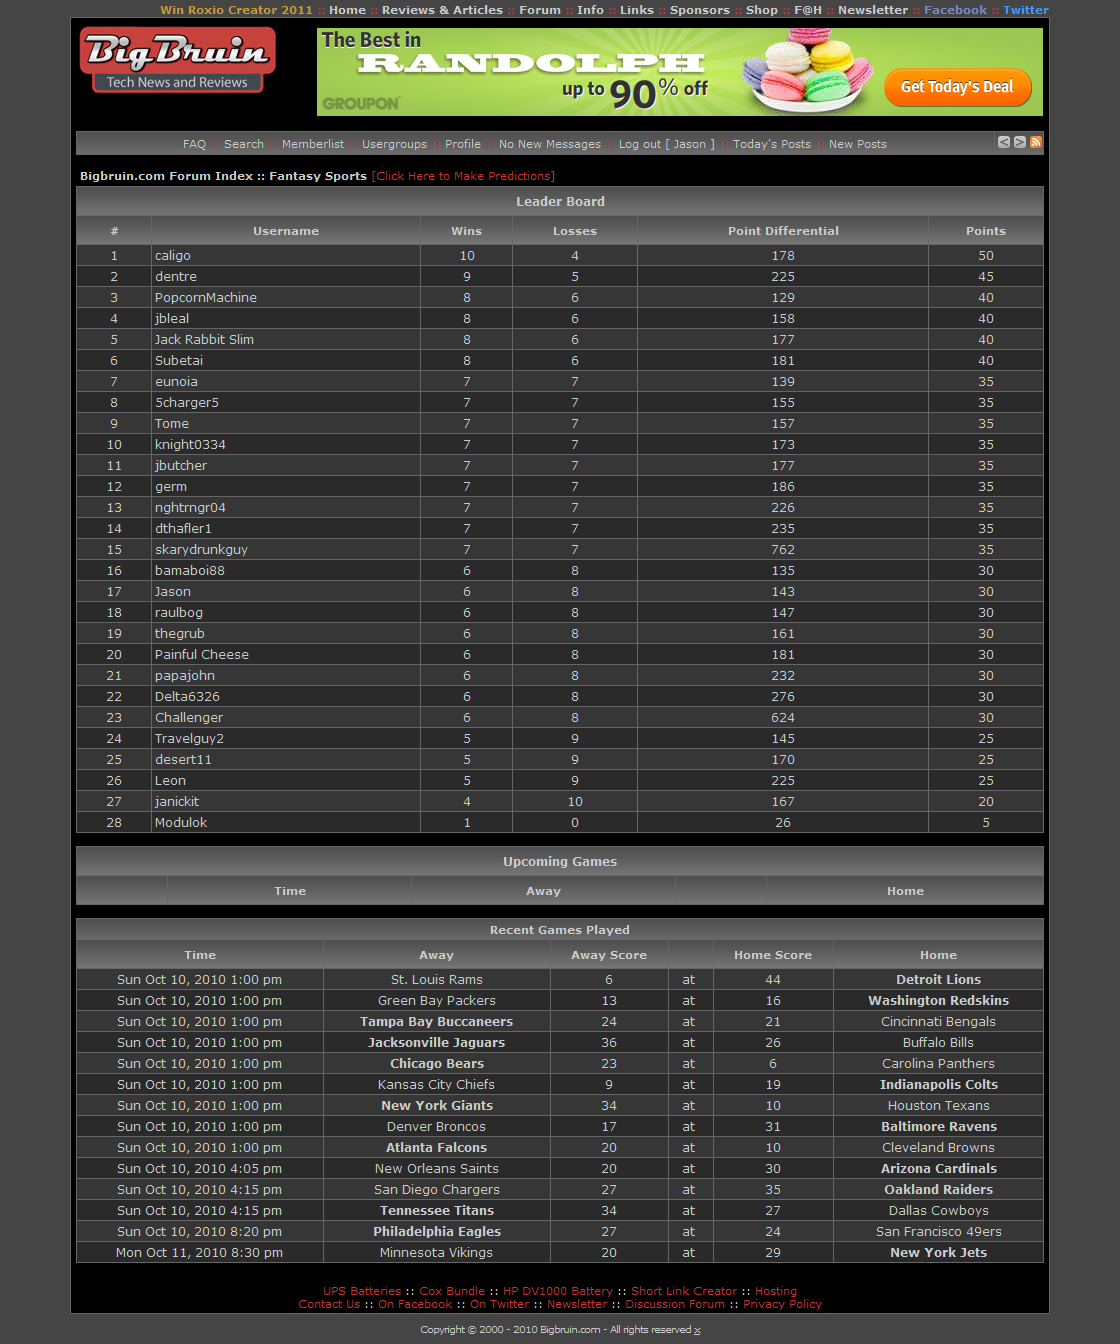
Task: Click the Groupon macarons banner image
Action: pos(680,72)
